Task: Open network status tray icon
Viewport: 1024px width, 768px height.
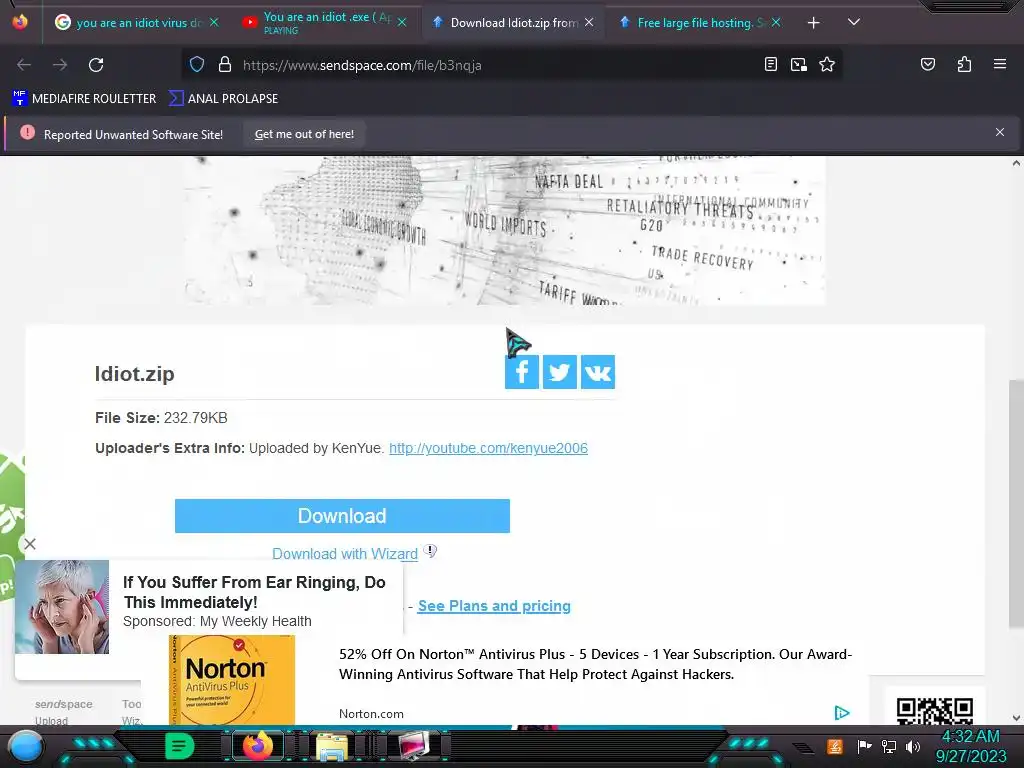Action: point(889,746)
